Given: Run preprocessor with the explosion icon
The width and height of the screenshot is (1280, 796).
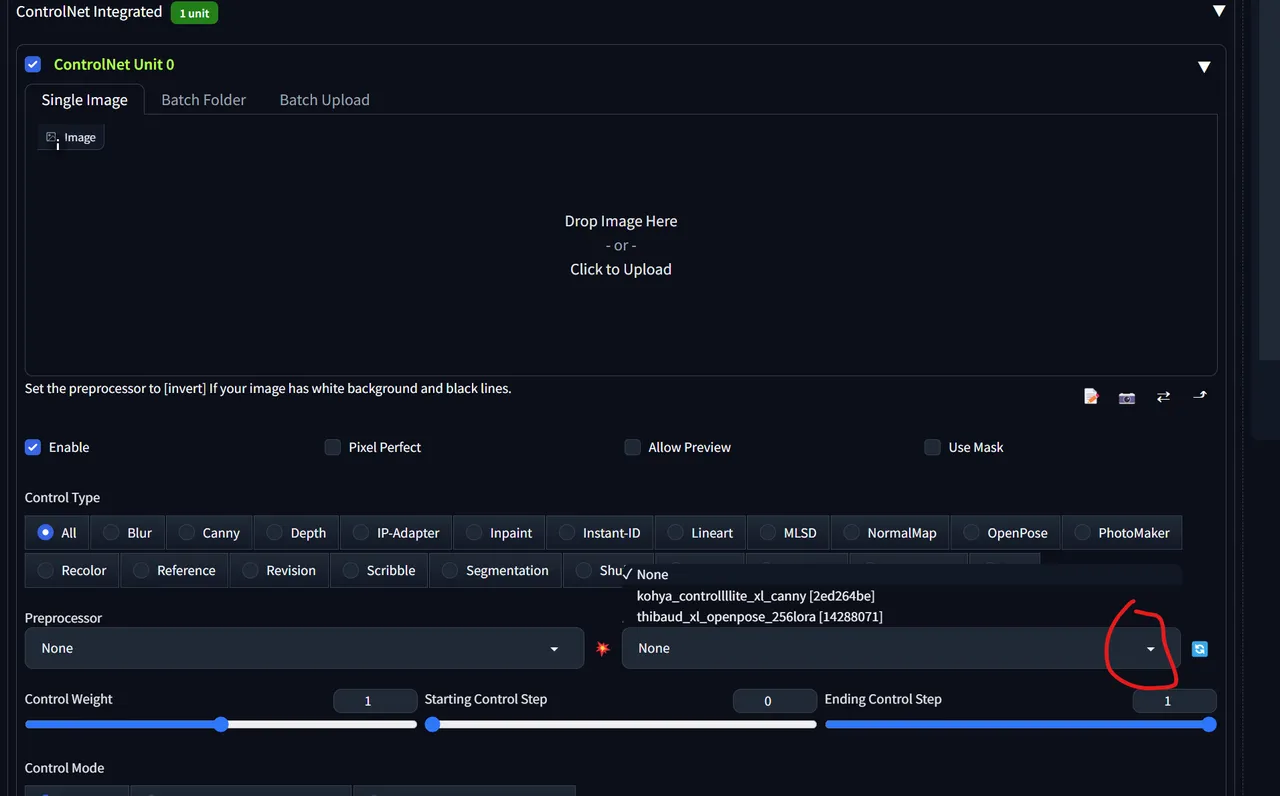Looking at the screenshot, I should coord(603,649).
